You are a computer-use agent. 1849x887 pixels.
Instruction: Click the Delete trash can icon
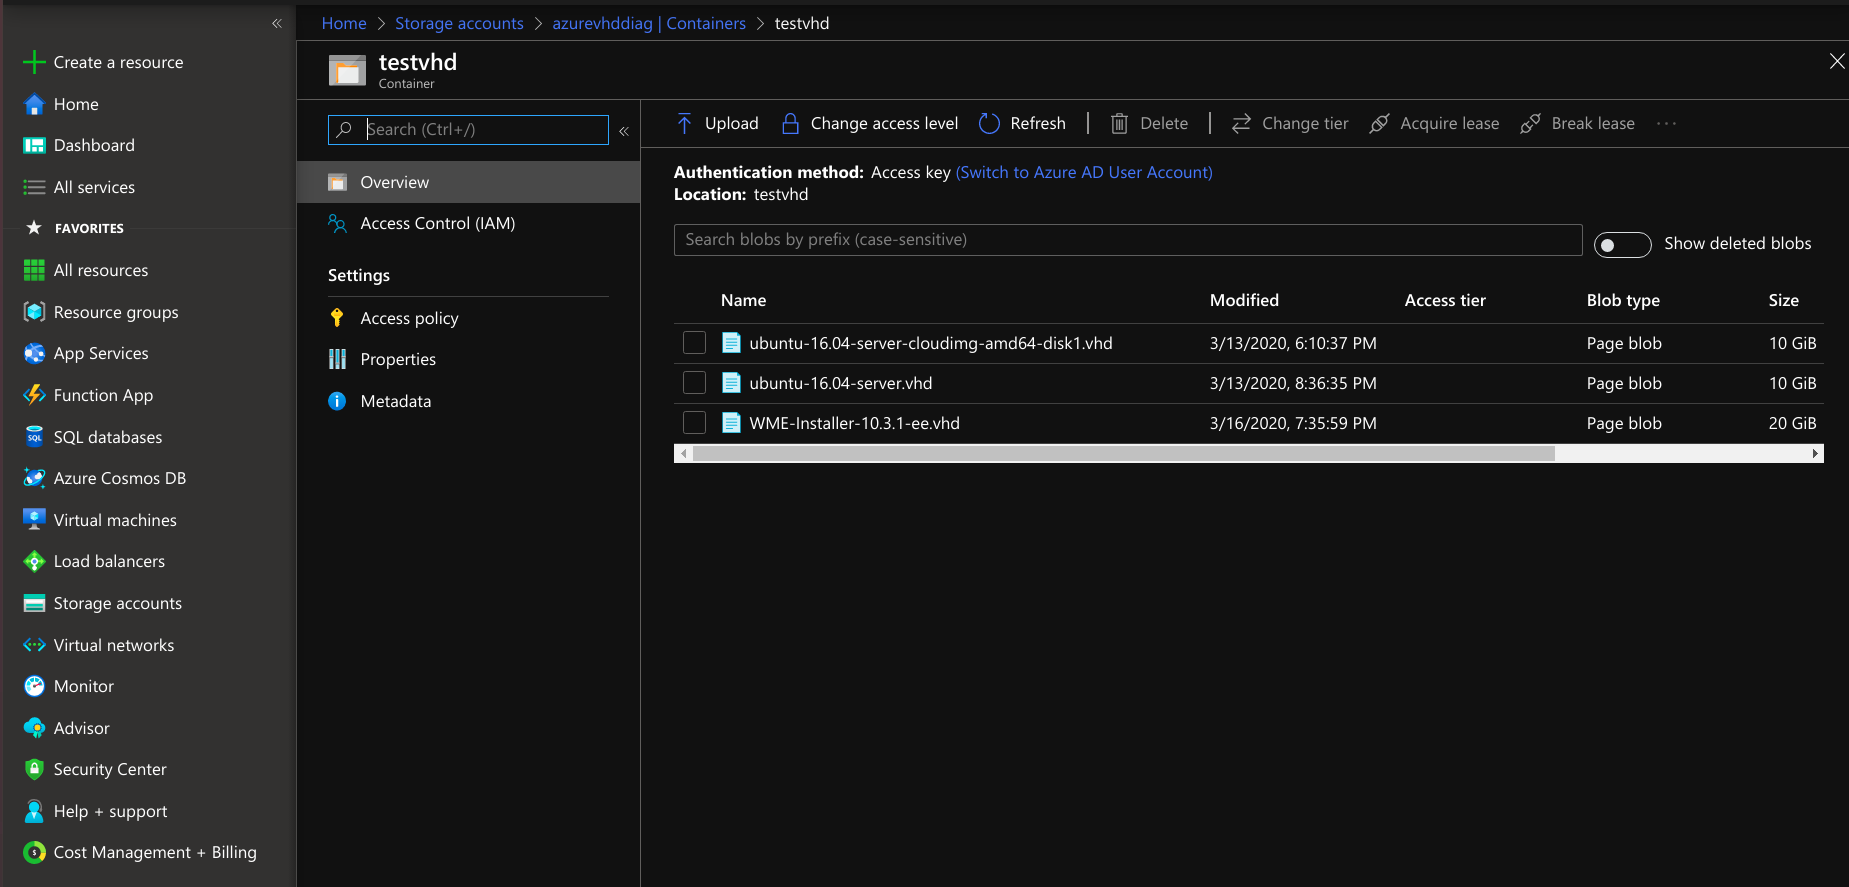click(x=1119, y=124)
